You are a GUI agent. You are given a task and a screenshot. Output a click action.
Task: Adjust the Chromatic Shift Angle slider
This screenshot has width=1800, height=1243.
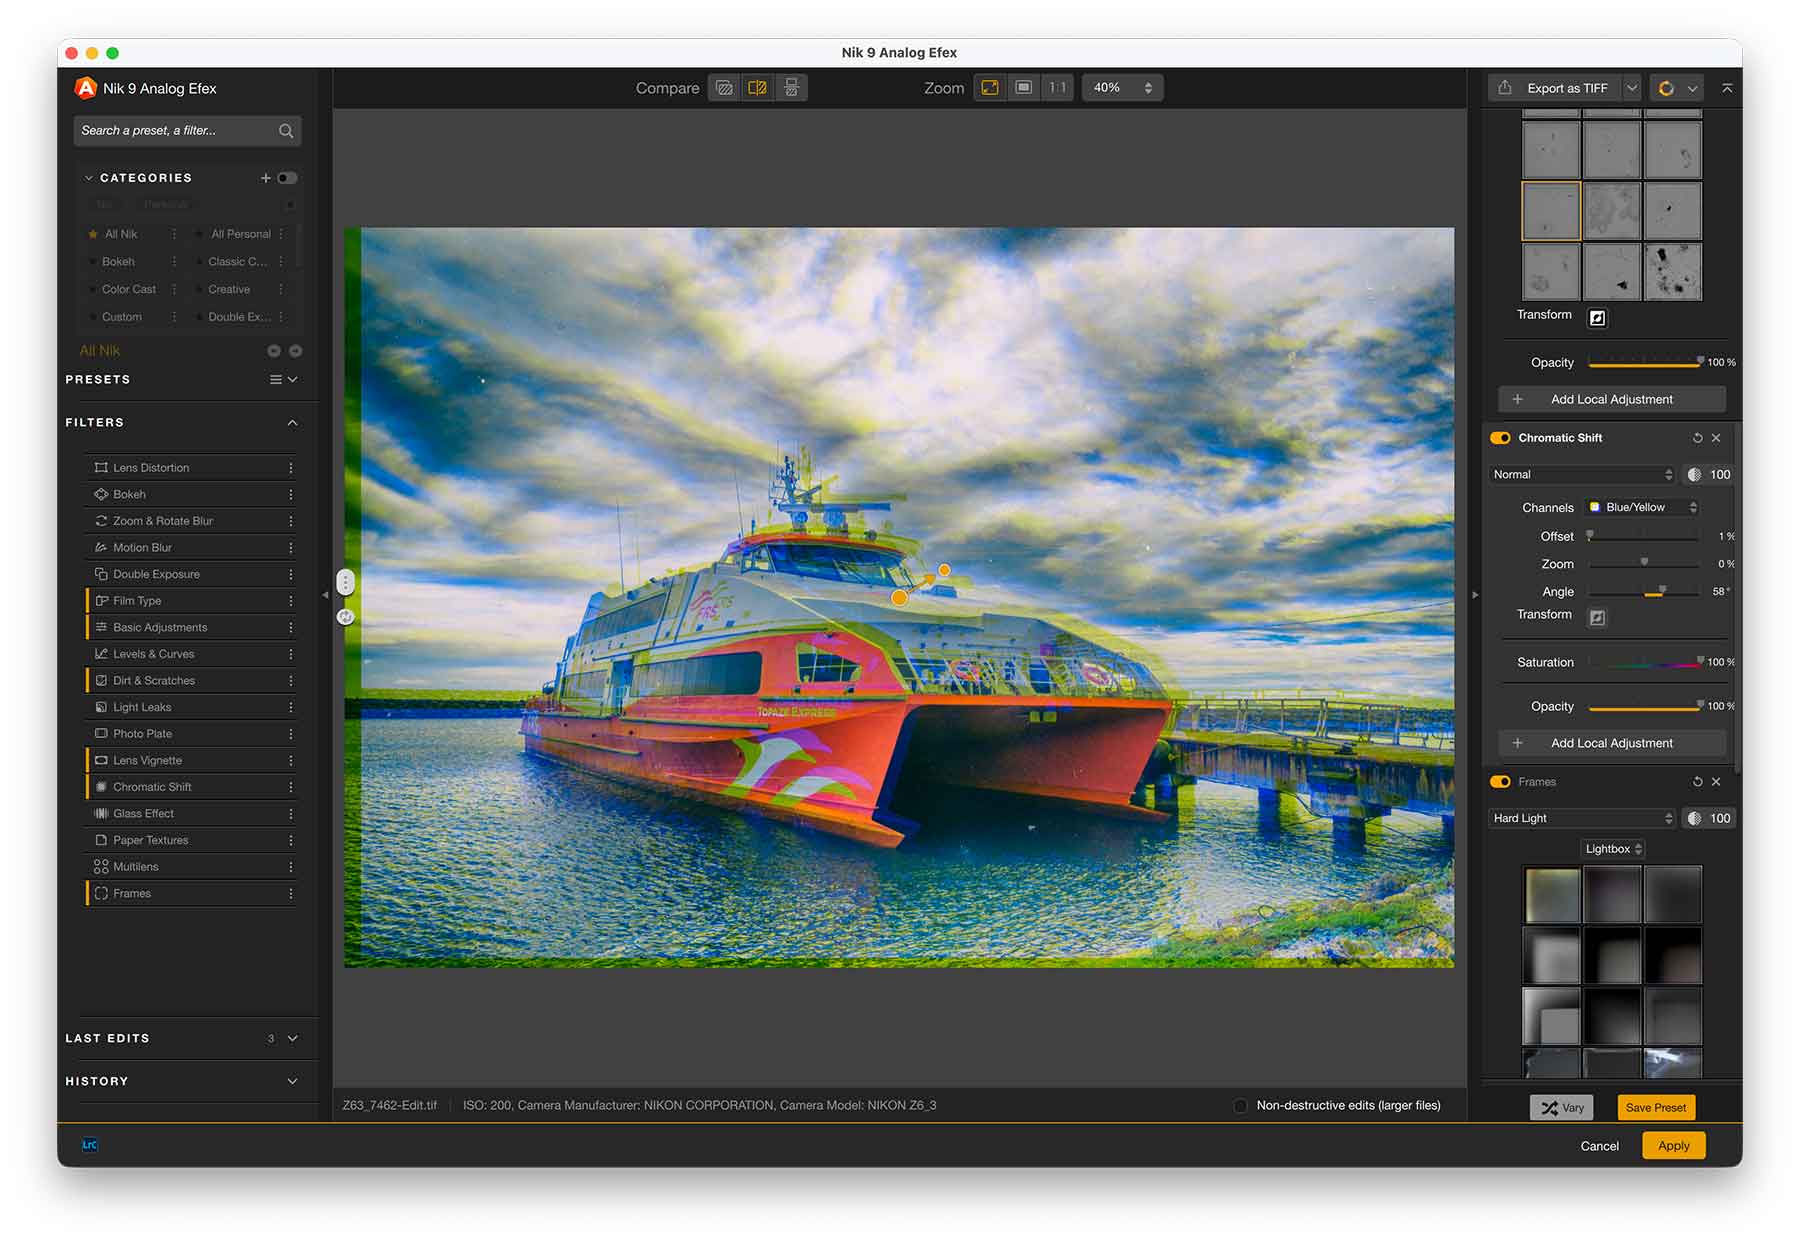[x=1662, y=592]
